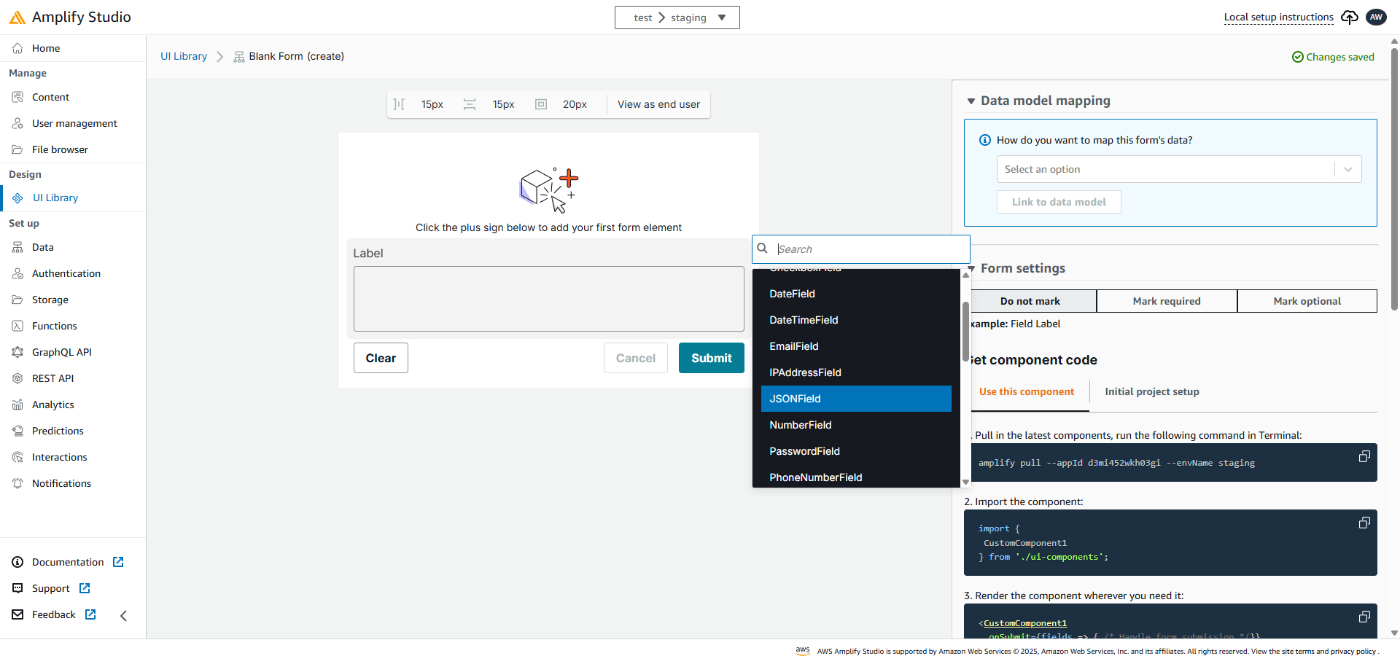Click the Search field in the dropdown

coord(861,249)
